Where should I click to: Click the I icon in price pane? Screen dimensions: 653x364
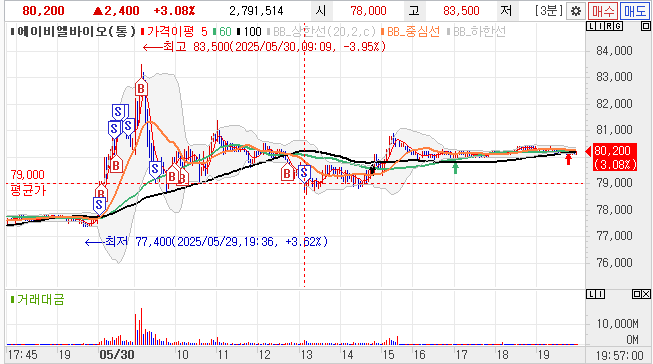pos(600,27)
